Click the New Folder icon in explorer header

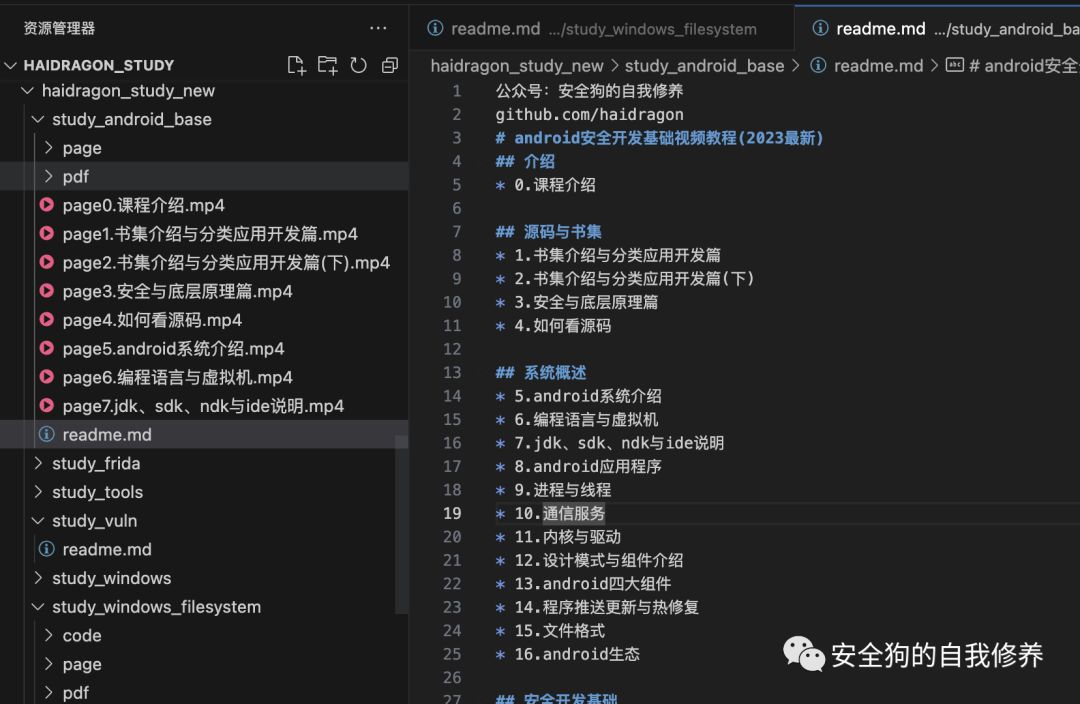click(327, 65)
